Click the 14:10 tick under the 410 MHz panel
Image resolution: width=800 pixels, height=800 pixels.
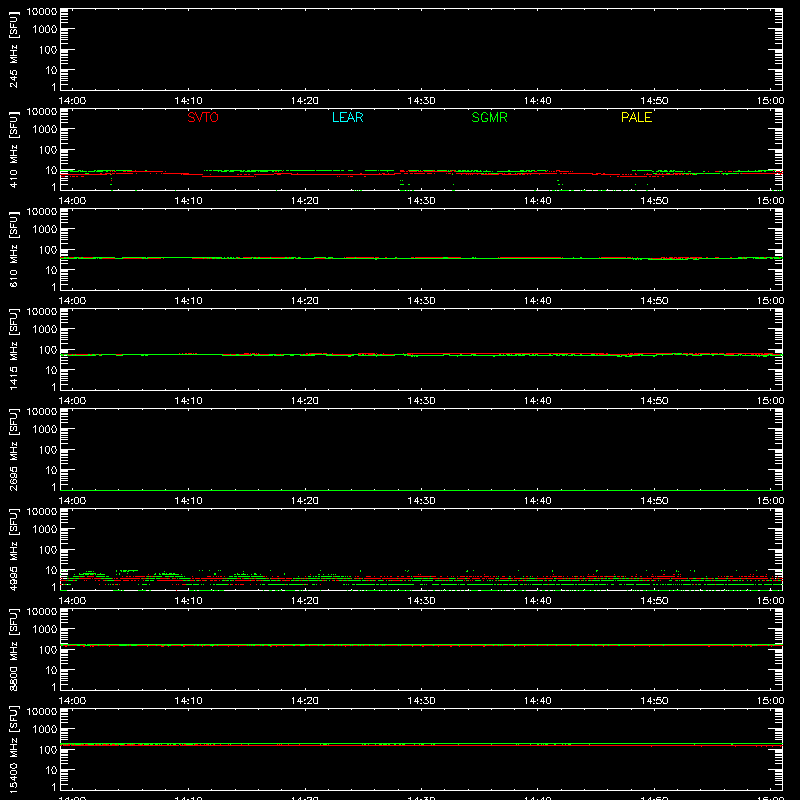(x=188, y=201)
